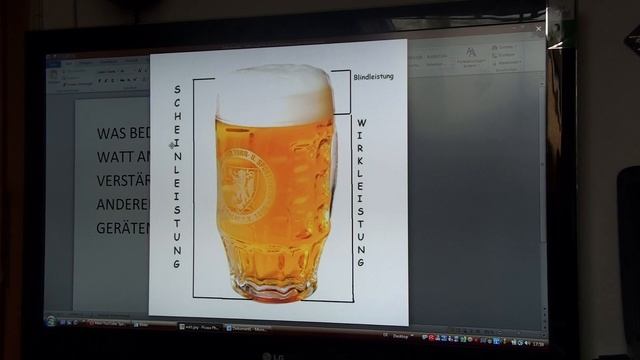The image size is (640, 360).
Task: Open the volume tray icon
Action: [527, 343]
